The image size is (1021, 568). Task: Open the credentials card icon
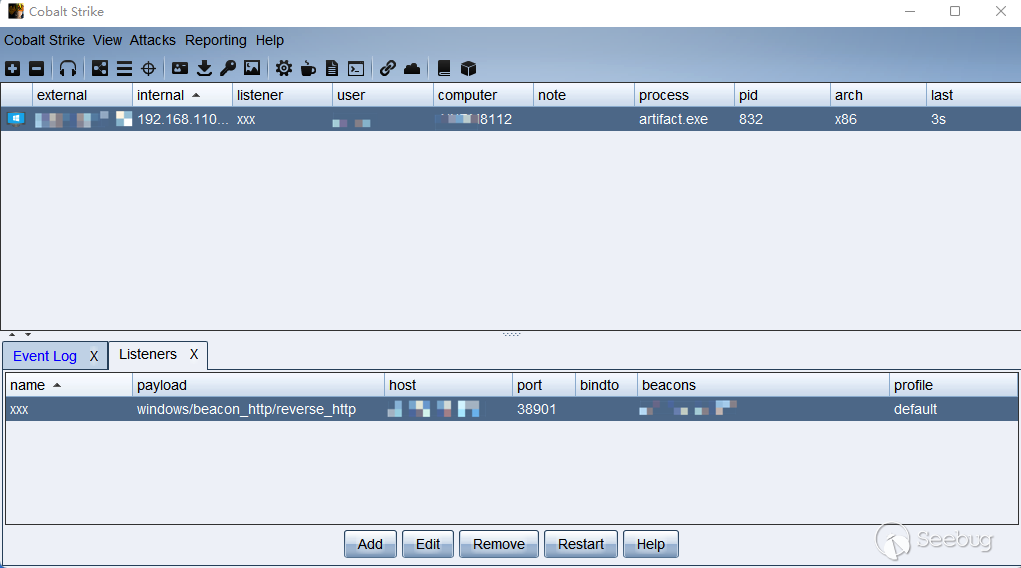pos(180,69)
